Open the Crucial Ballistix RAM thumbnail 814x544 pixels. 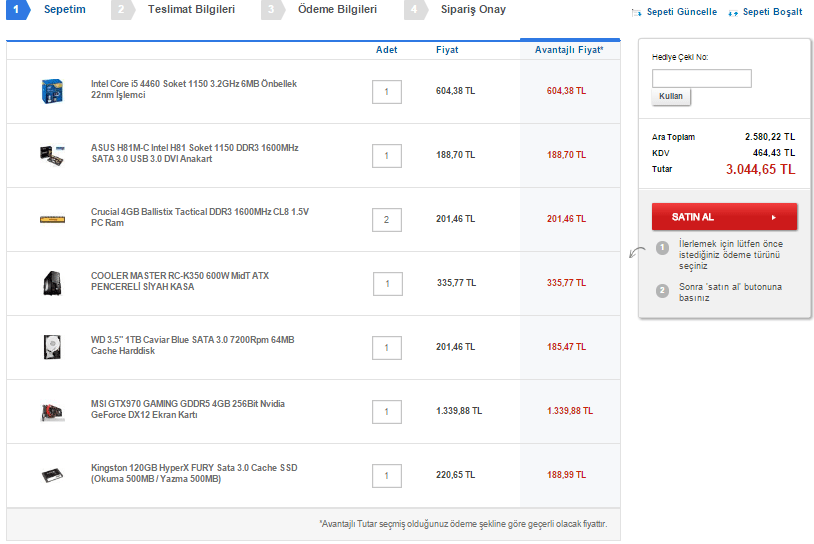[x=52, y=220]
